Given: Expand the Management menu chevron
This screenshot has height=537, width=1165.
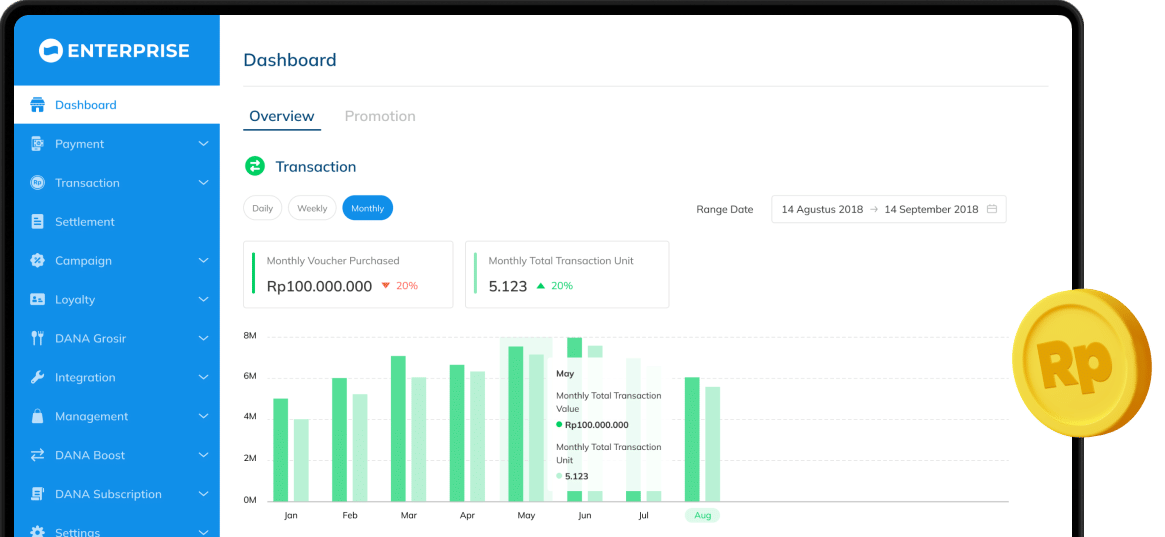Looking at the screenshot, I should click(x=204, y=416).
